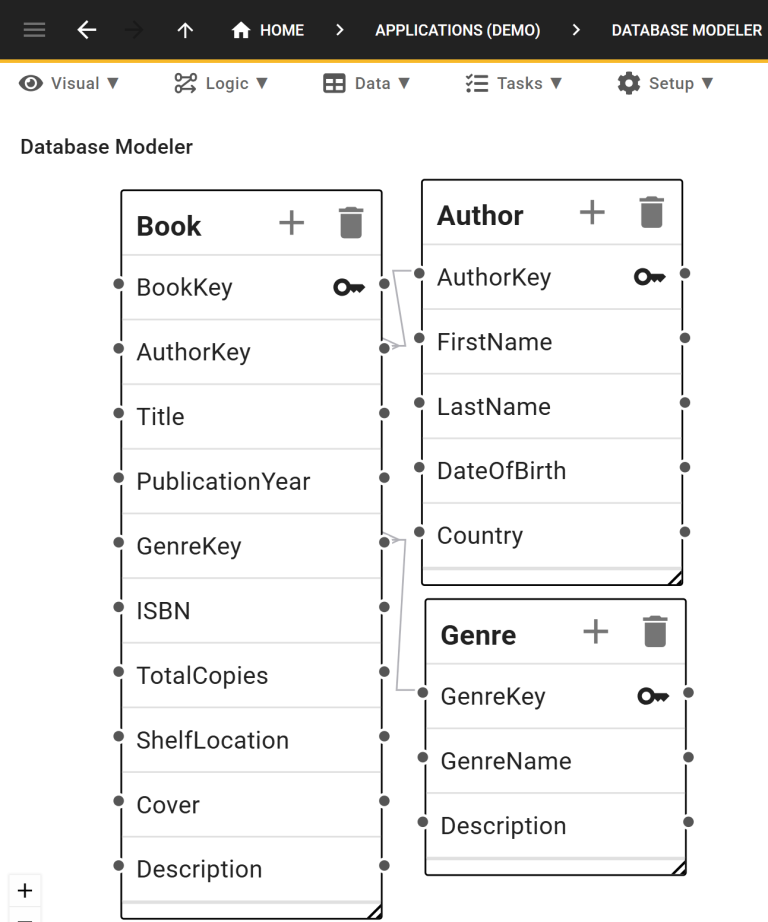Image resolution: width=768 pixels, height=922 pixels.
Task: Click the zoom in button at bottom left
Action: point(25,890)
